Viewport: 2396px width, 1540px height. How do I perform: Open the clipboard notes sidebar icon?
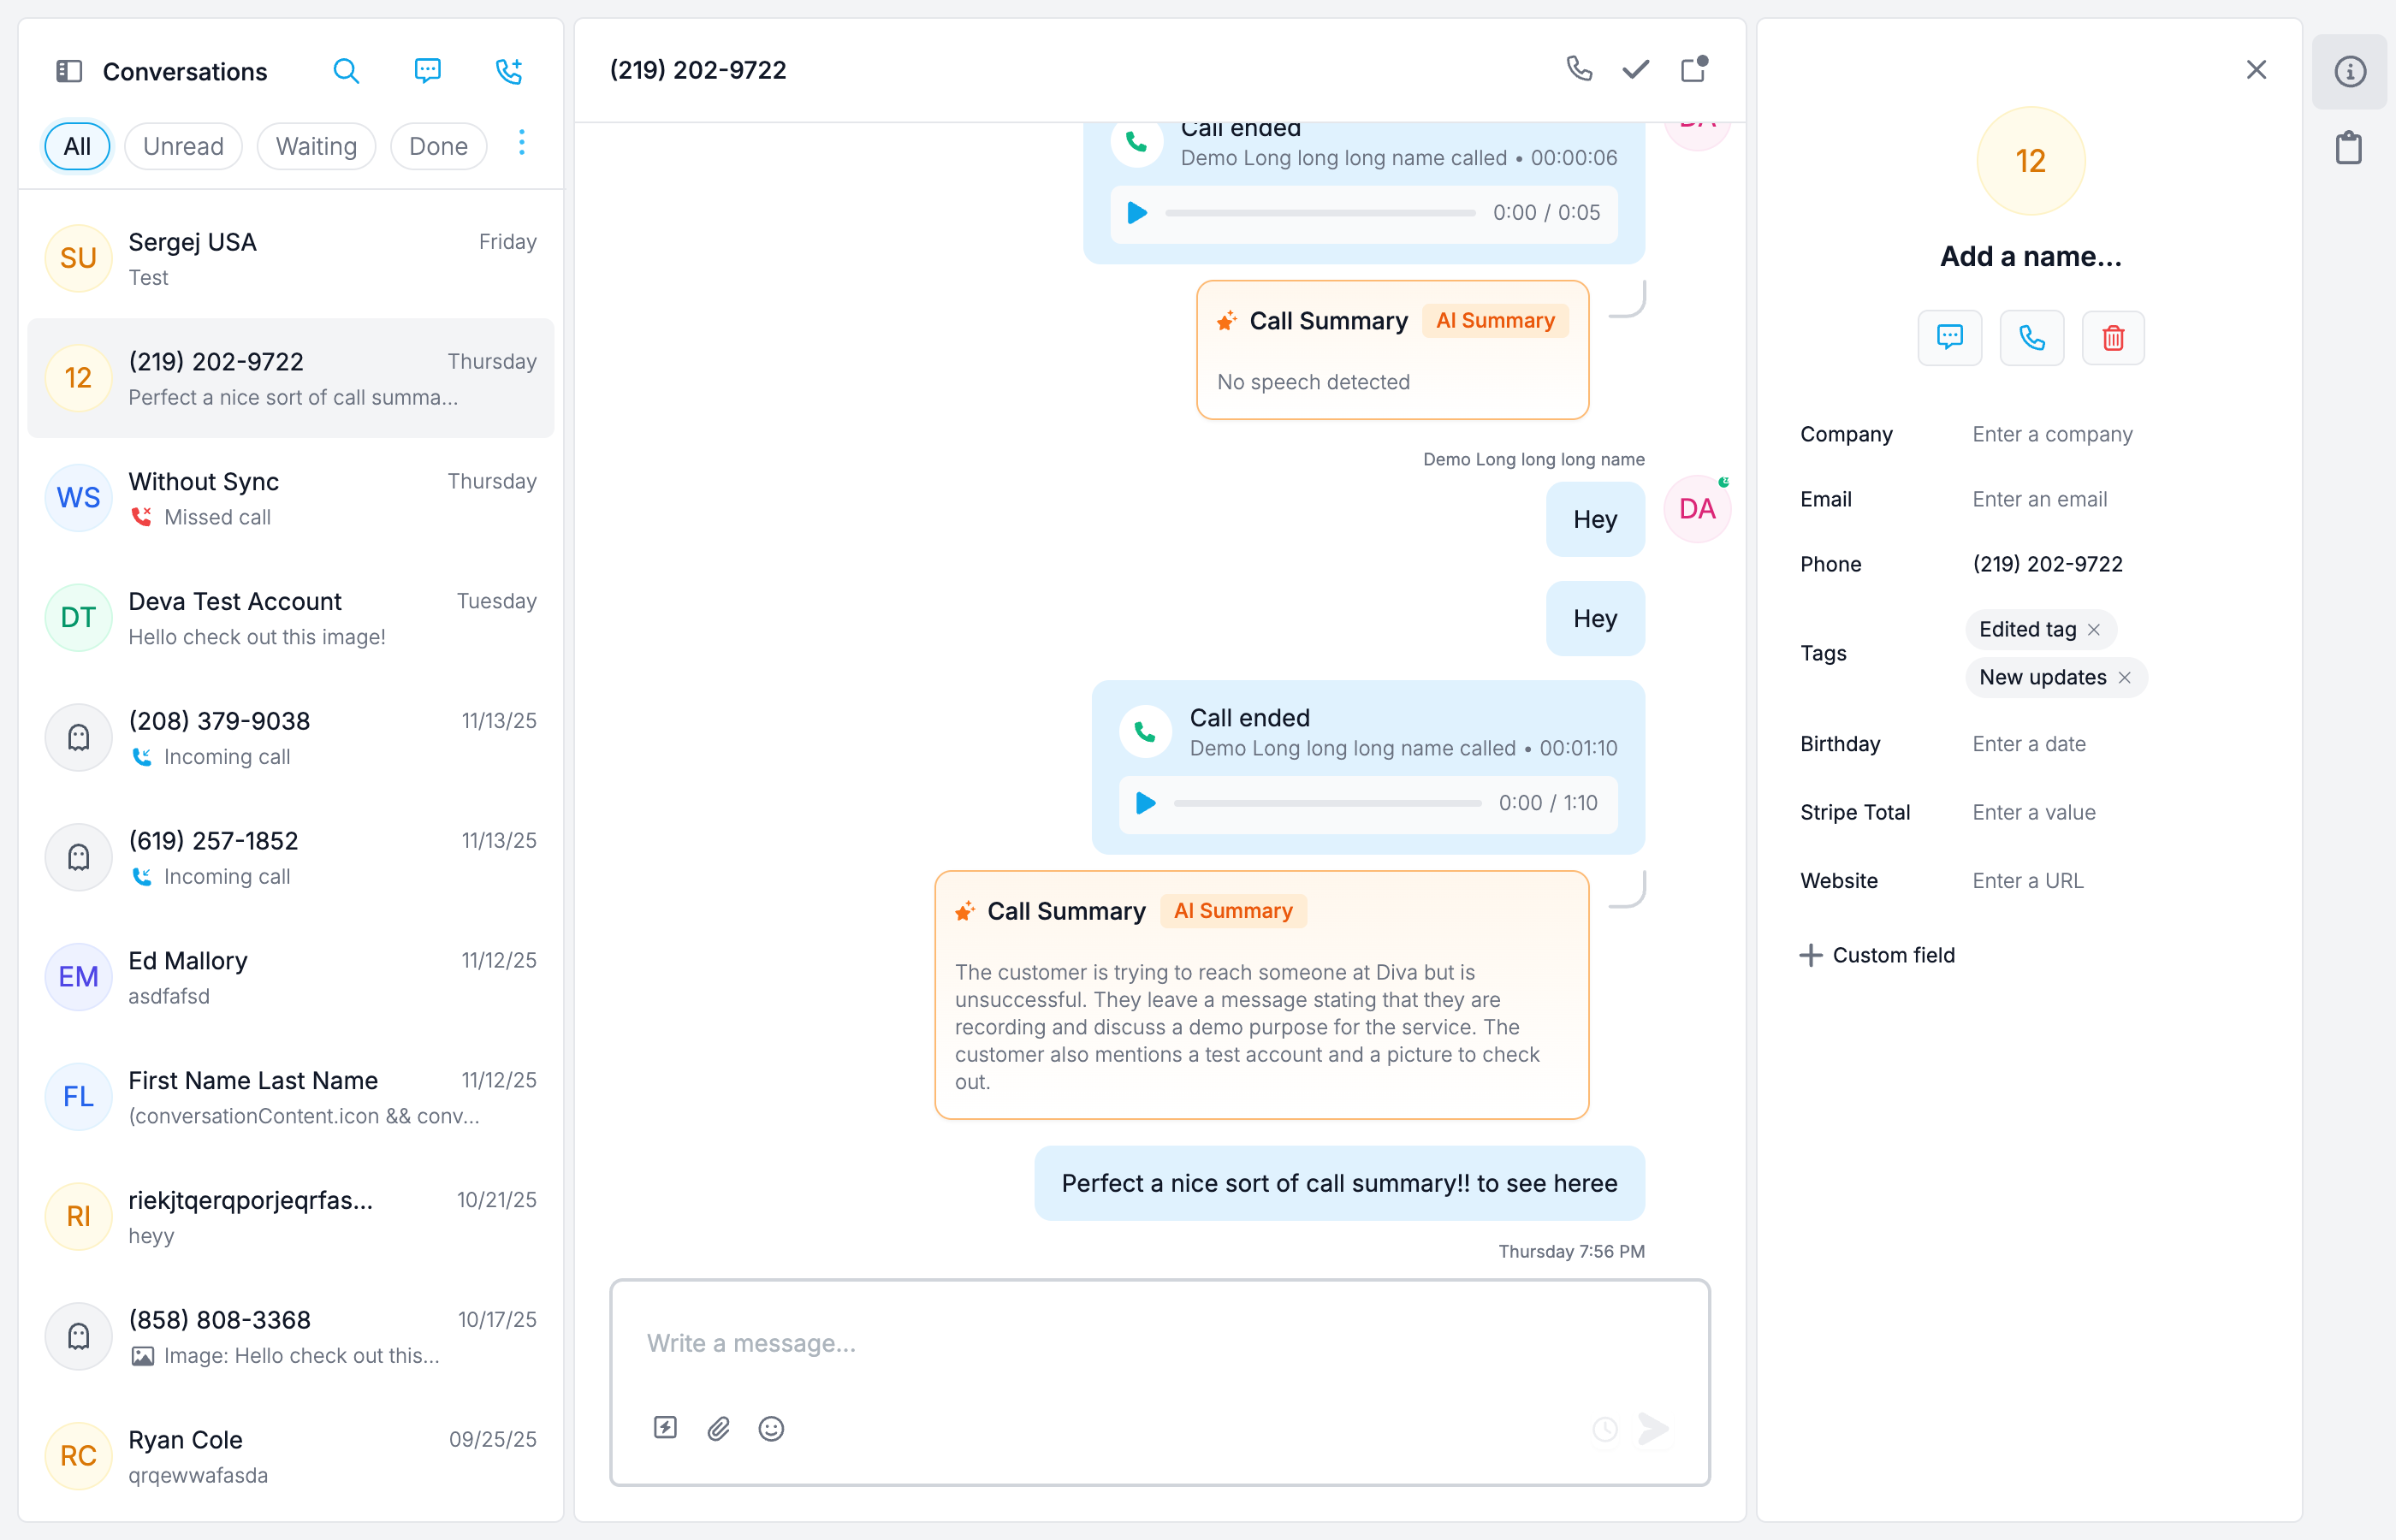point(2349,148)
